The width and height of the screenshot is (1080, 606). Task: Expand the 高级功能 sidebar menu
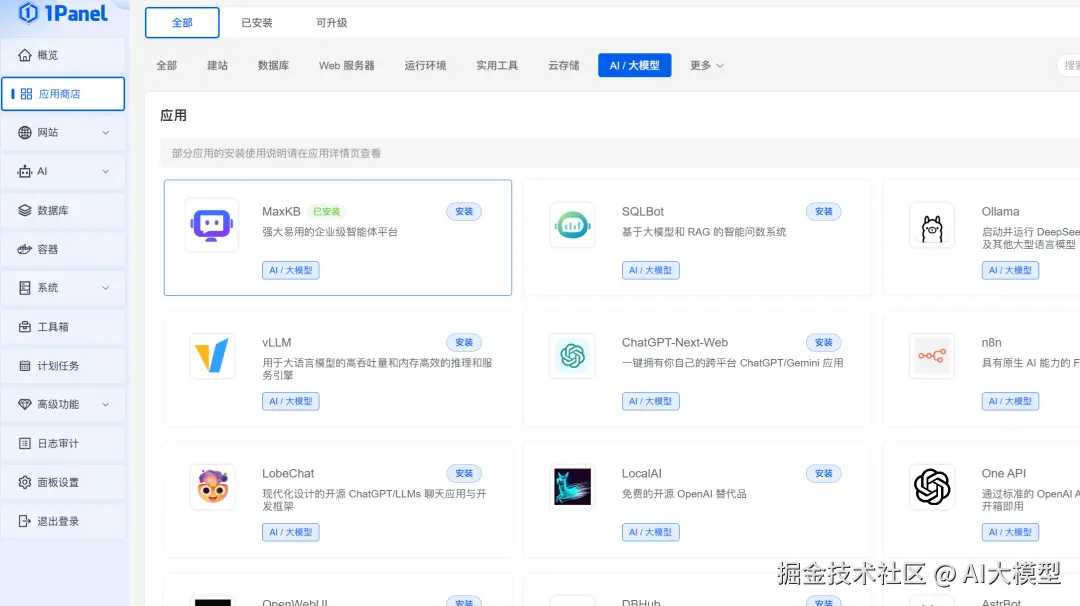coord(63,405)
